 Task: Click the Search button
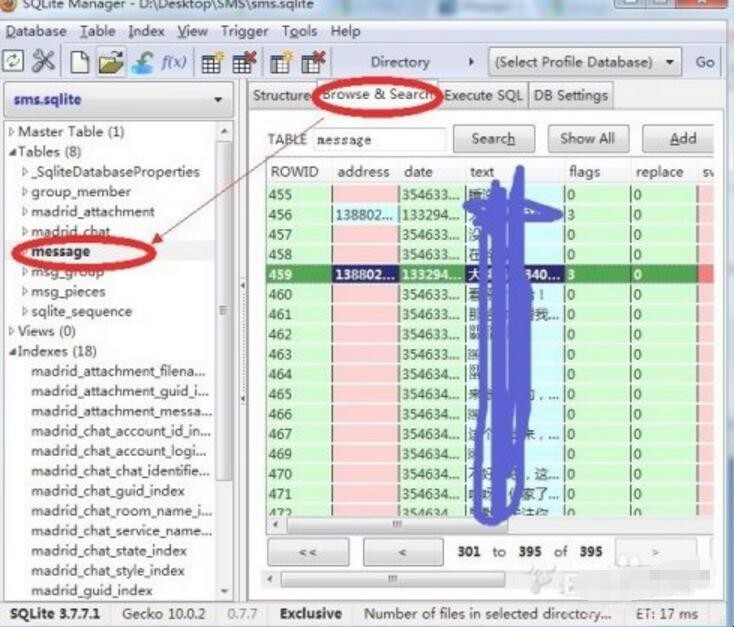coord(494,139)
